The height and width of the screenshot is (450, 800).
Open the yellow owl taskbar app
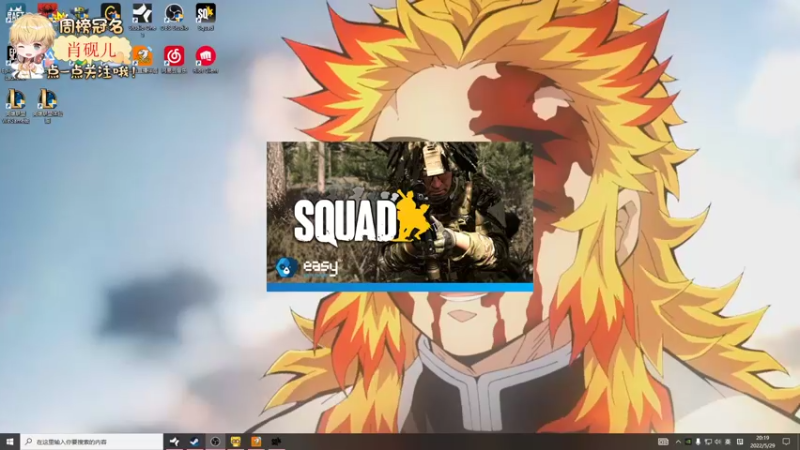pos(236,442)
